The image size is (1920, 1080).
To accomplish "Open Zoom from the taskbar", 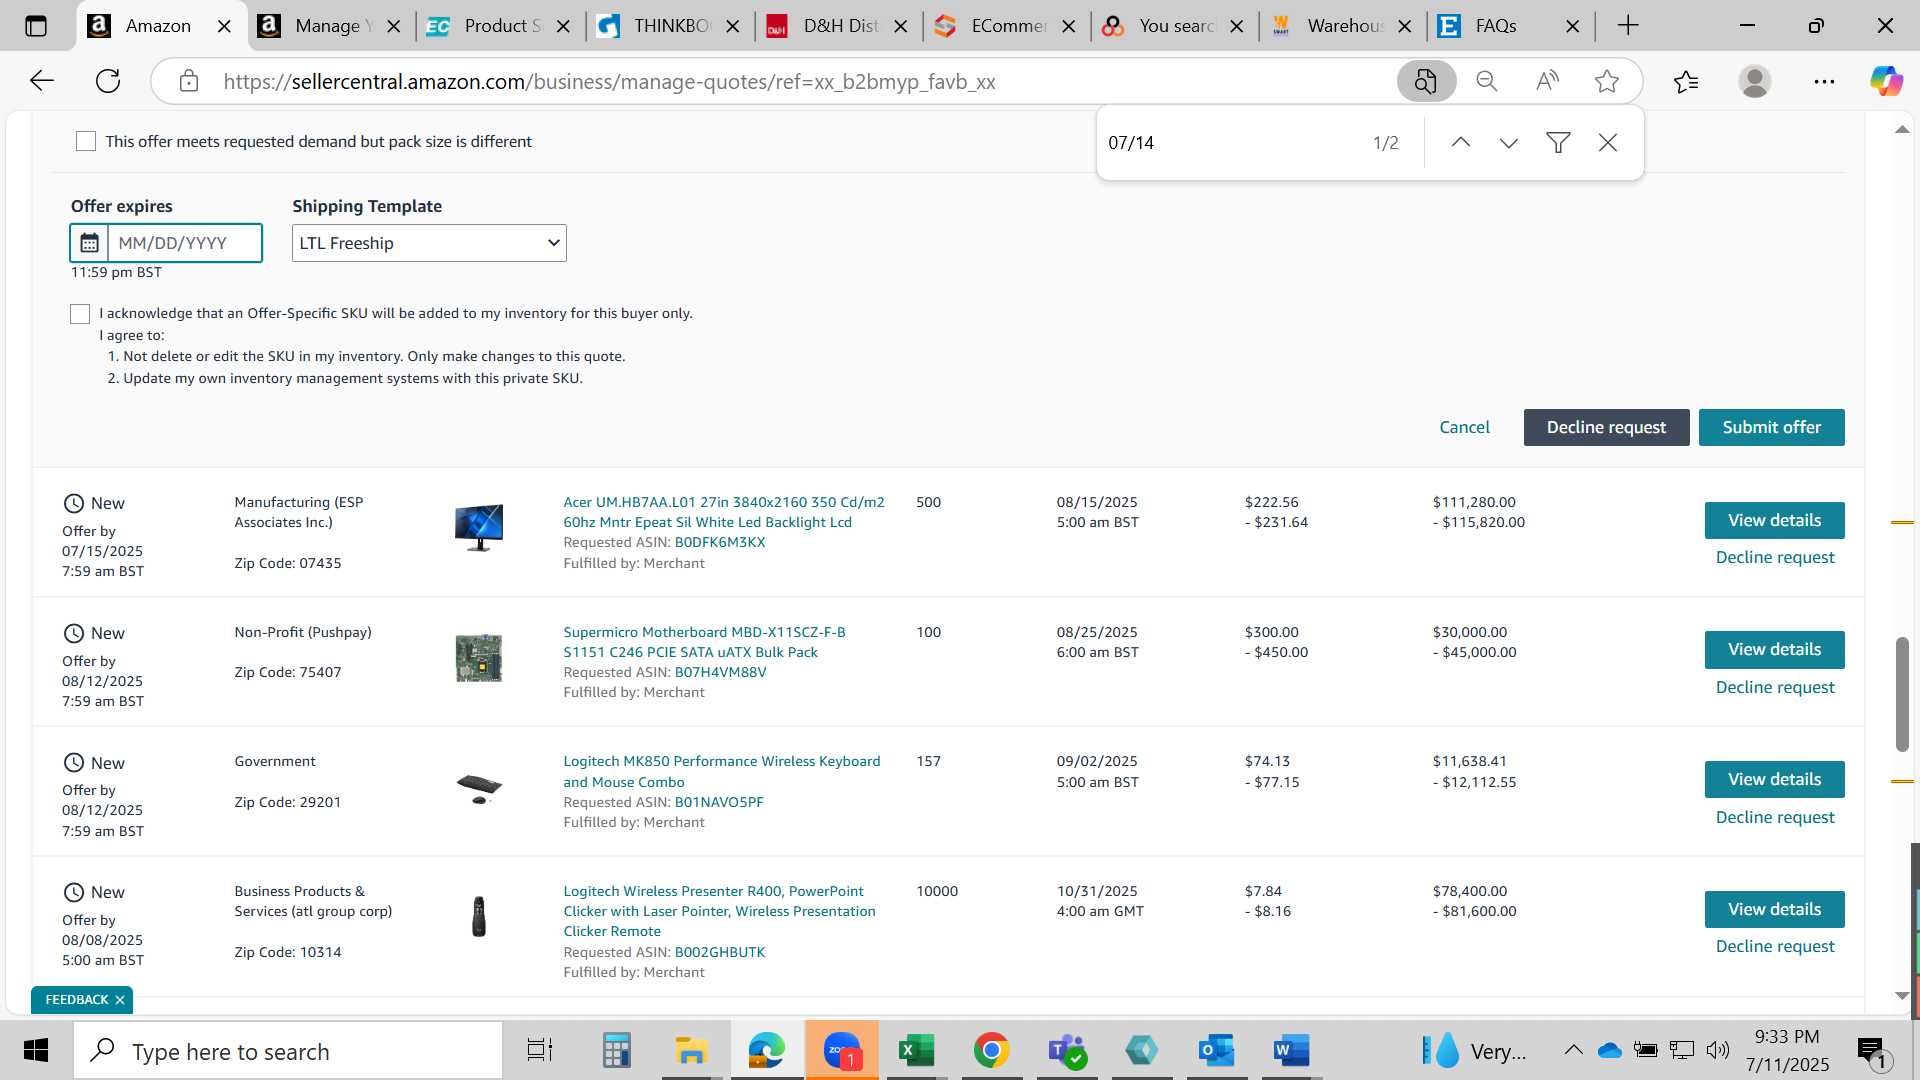I will pyautogui.click(x=842, y=1051).
